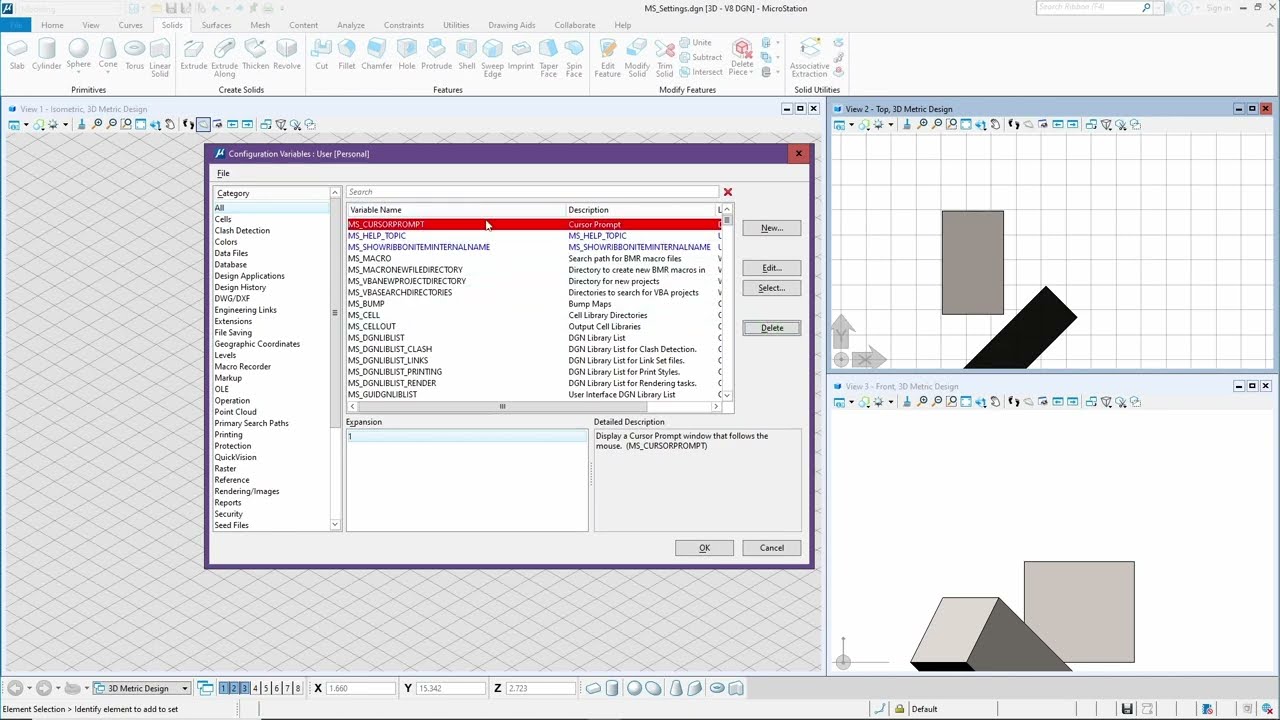1280x720 pixels.
Task: Clear search with the red X
Action: pos(728,192)
